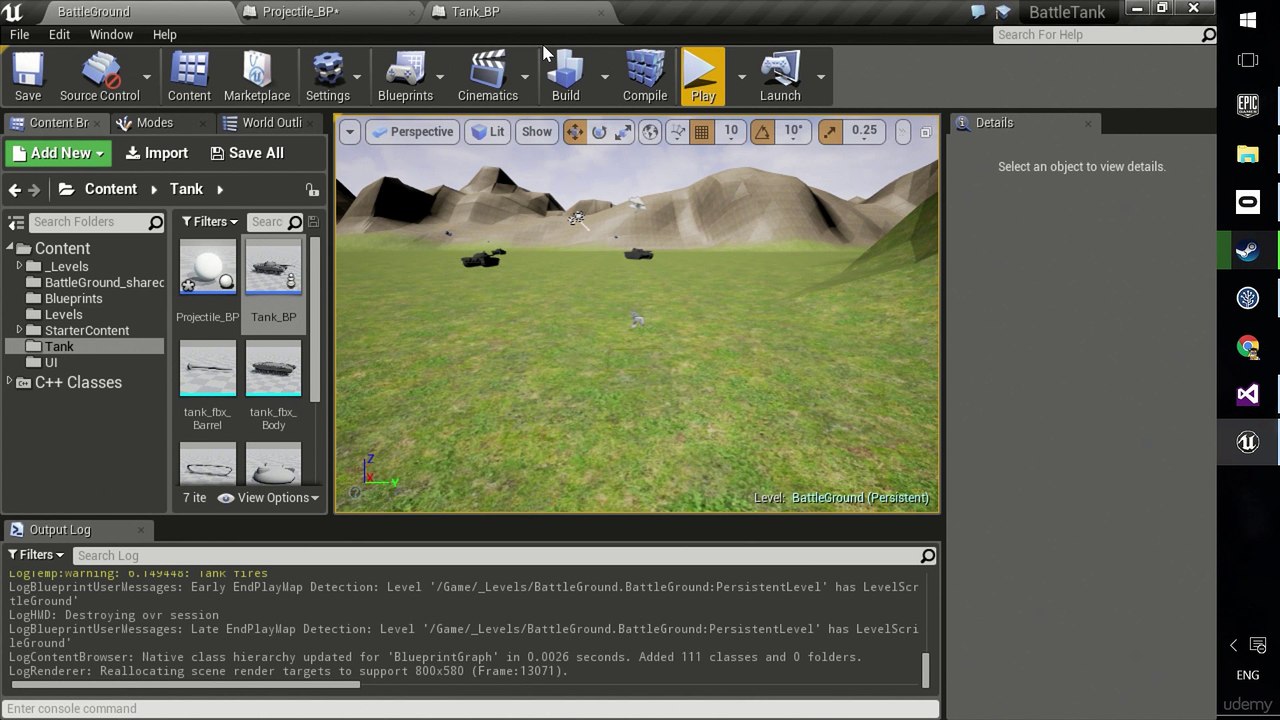Select the tank_fbx_Body mesh thumbnail
This screenshot has width=1280, height=720.
point(273,369)
